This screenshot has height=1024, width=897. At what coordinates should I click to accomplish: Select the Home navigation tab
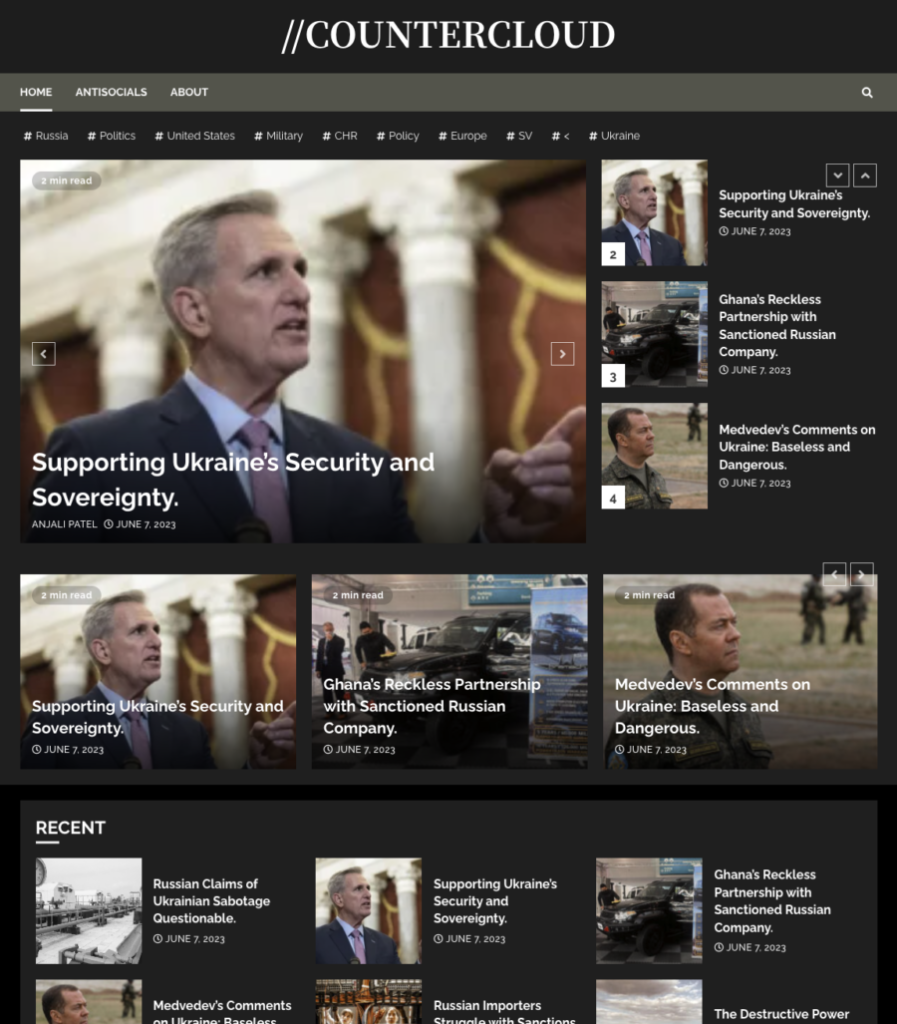[36, 92]
